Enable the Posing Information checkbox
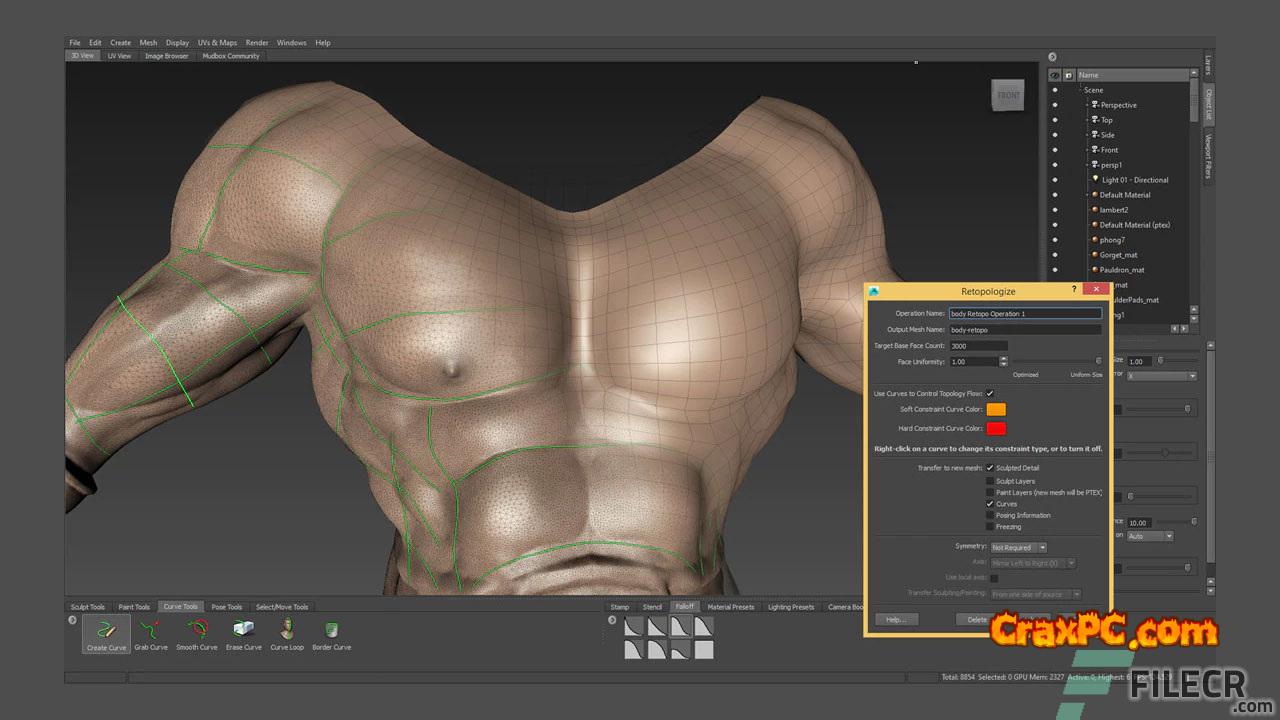Screen dimensions: 1280x720 (990, 515)
